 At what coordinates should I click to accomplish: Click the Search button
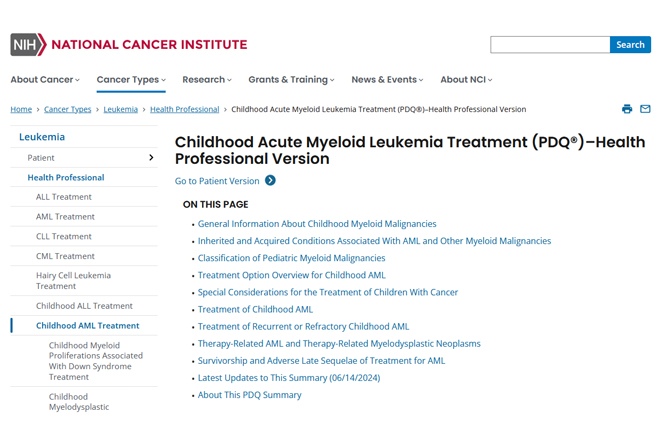coord(630,45)
